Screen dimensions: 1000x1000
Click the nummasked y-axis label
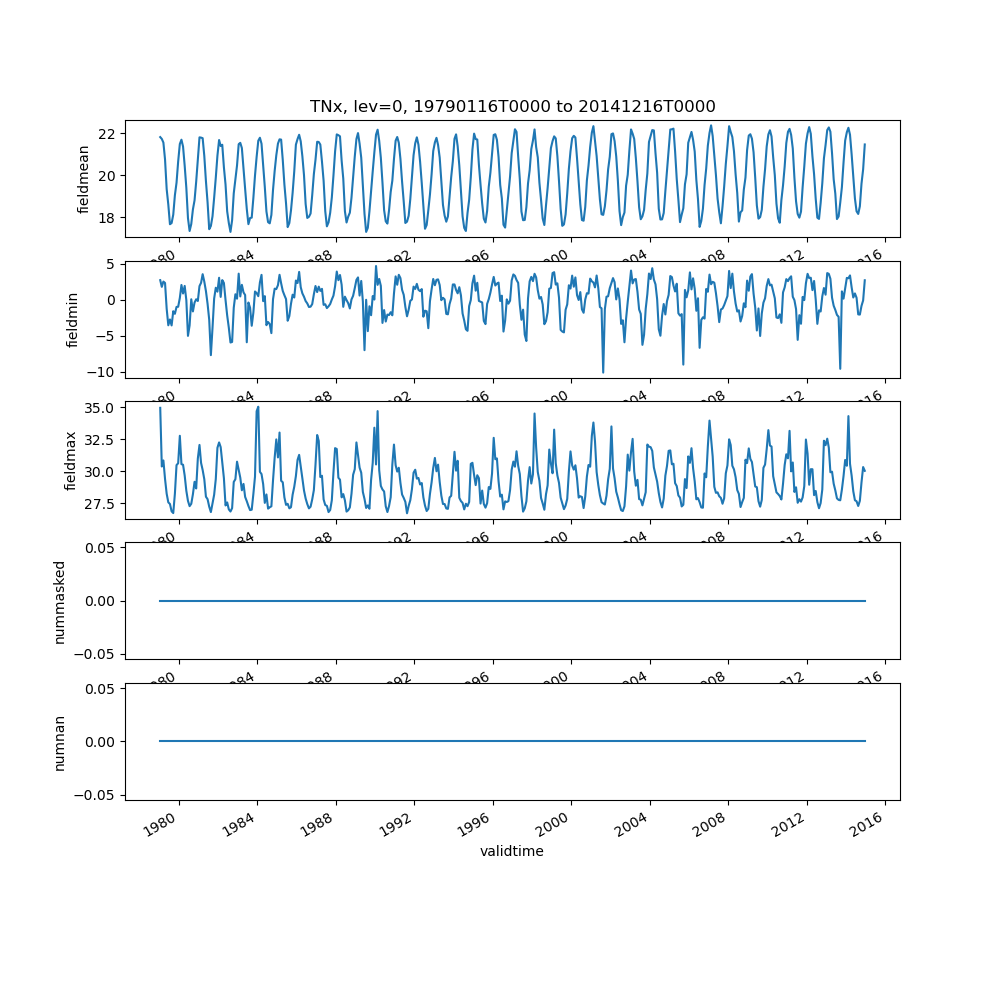(x=59, y=601)
